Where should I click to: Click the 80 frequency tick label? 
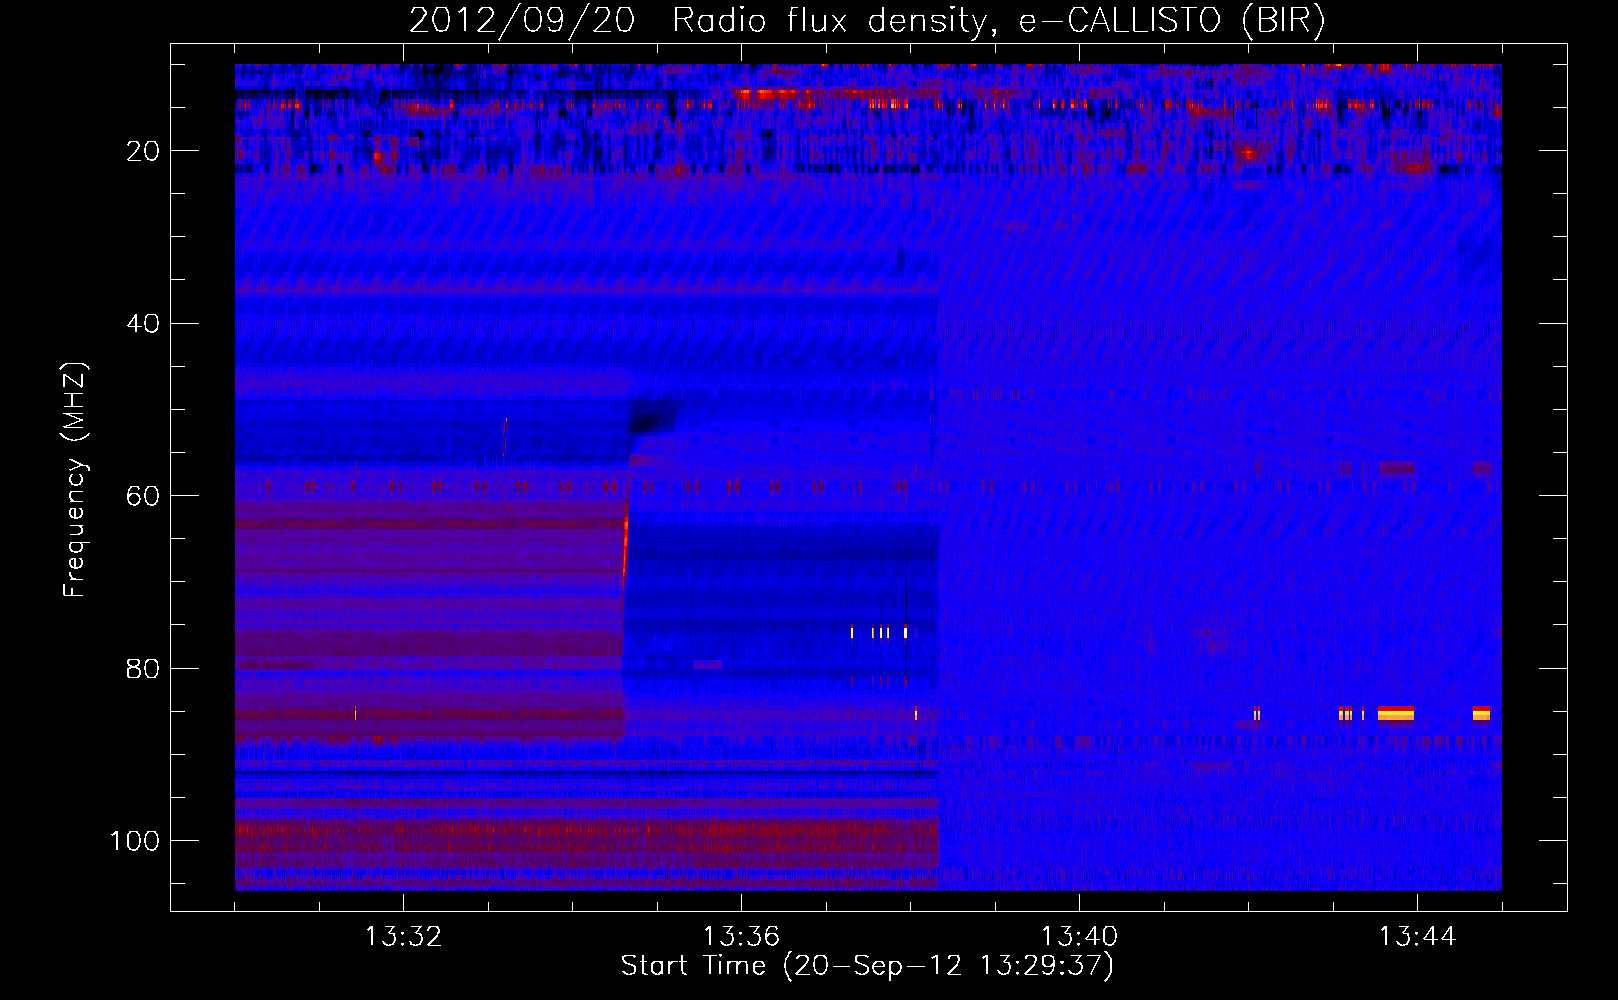[143, 669]
